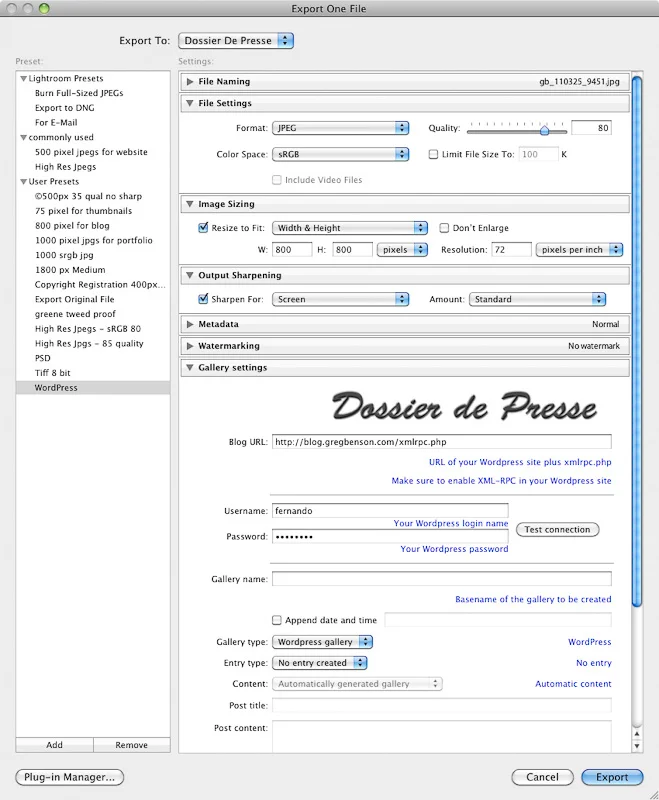Image resolution: width=659 pixels, height=800 pixels.
Task: Click the Resolution field showing 72
Action: coord(512,250)
